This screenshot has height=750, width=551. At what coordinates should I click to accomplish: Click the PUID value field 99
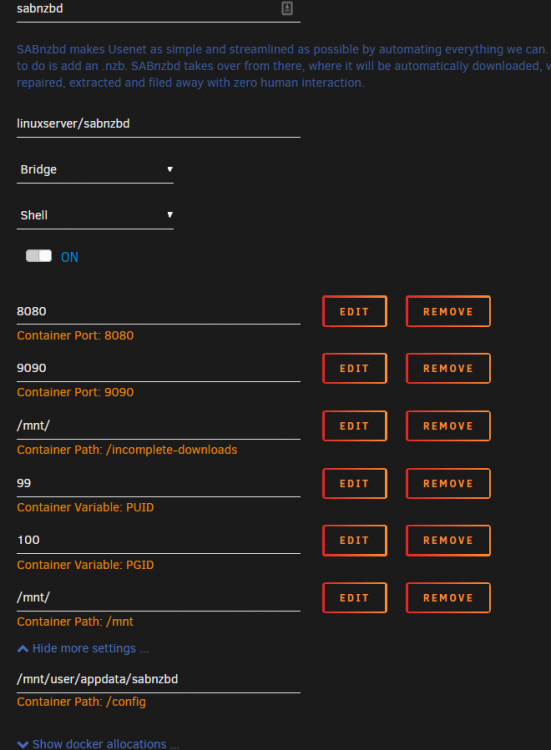158,484
